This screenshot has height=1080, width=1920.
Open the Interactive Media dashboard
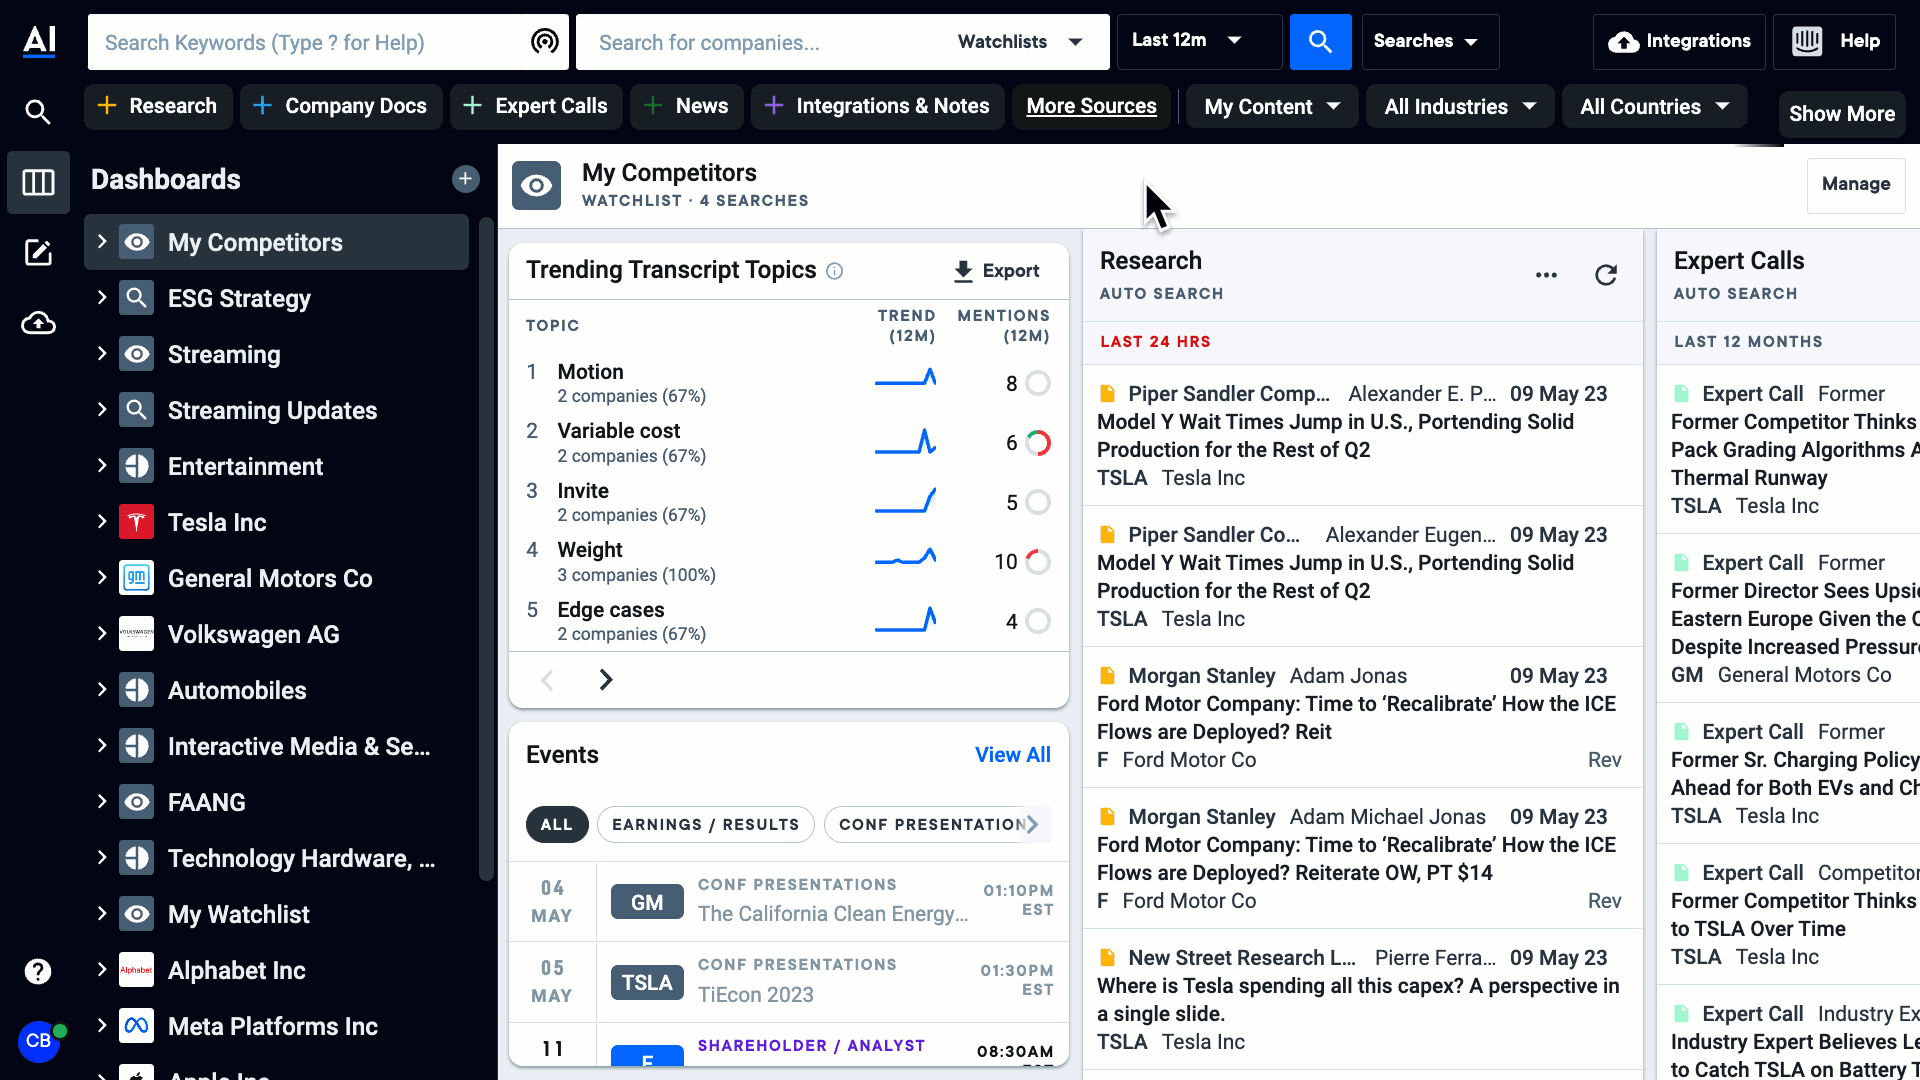coord(276,746)
